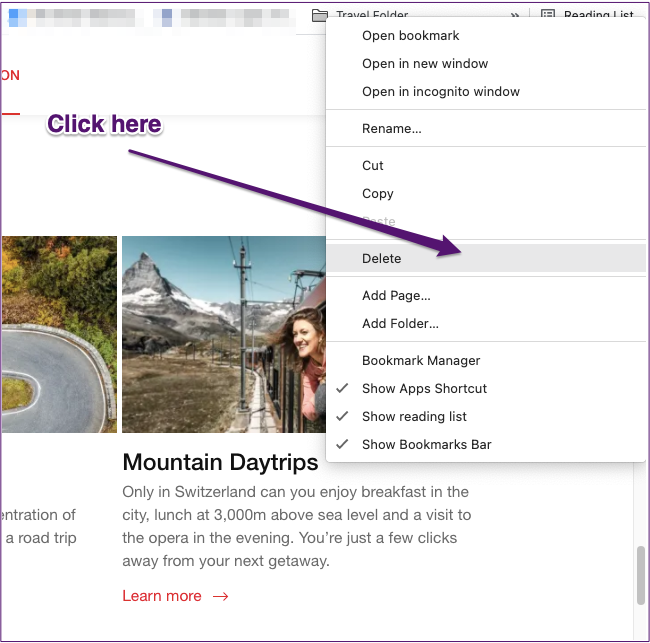
Task: Expand the bookmarks overflow chevron
Action: [514, 15]
